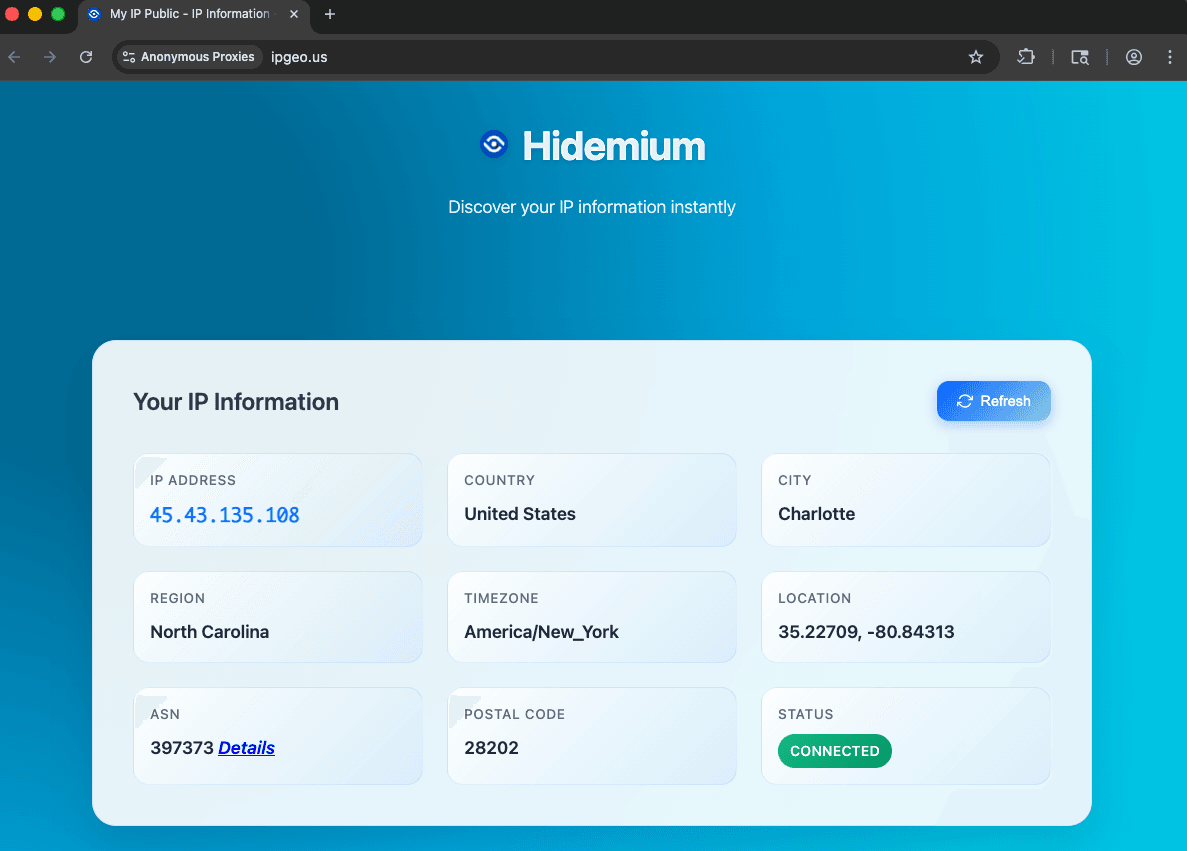This screenshot has height=851, width=1187.
Task: Click the Hidemium eye logo
Action: click(493, 144)
